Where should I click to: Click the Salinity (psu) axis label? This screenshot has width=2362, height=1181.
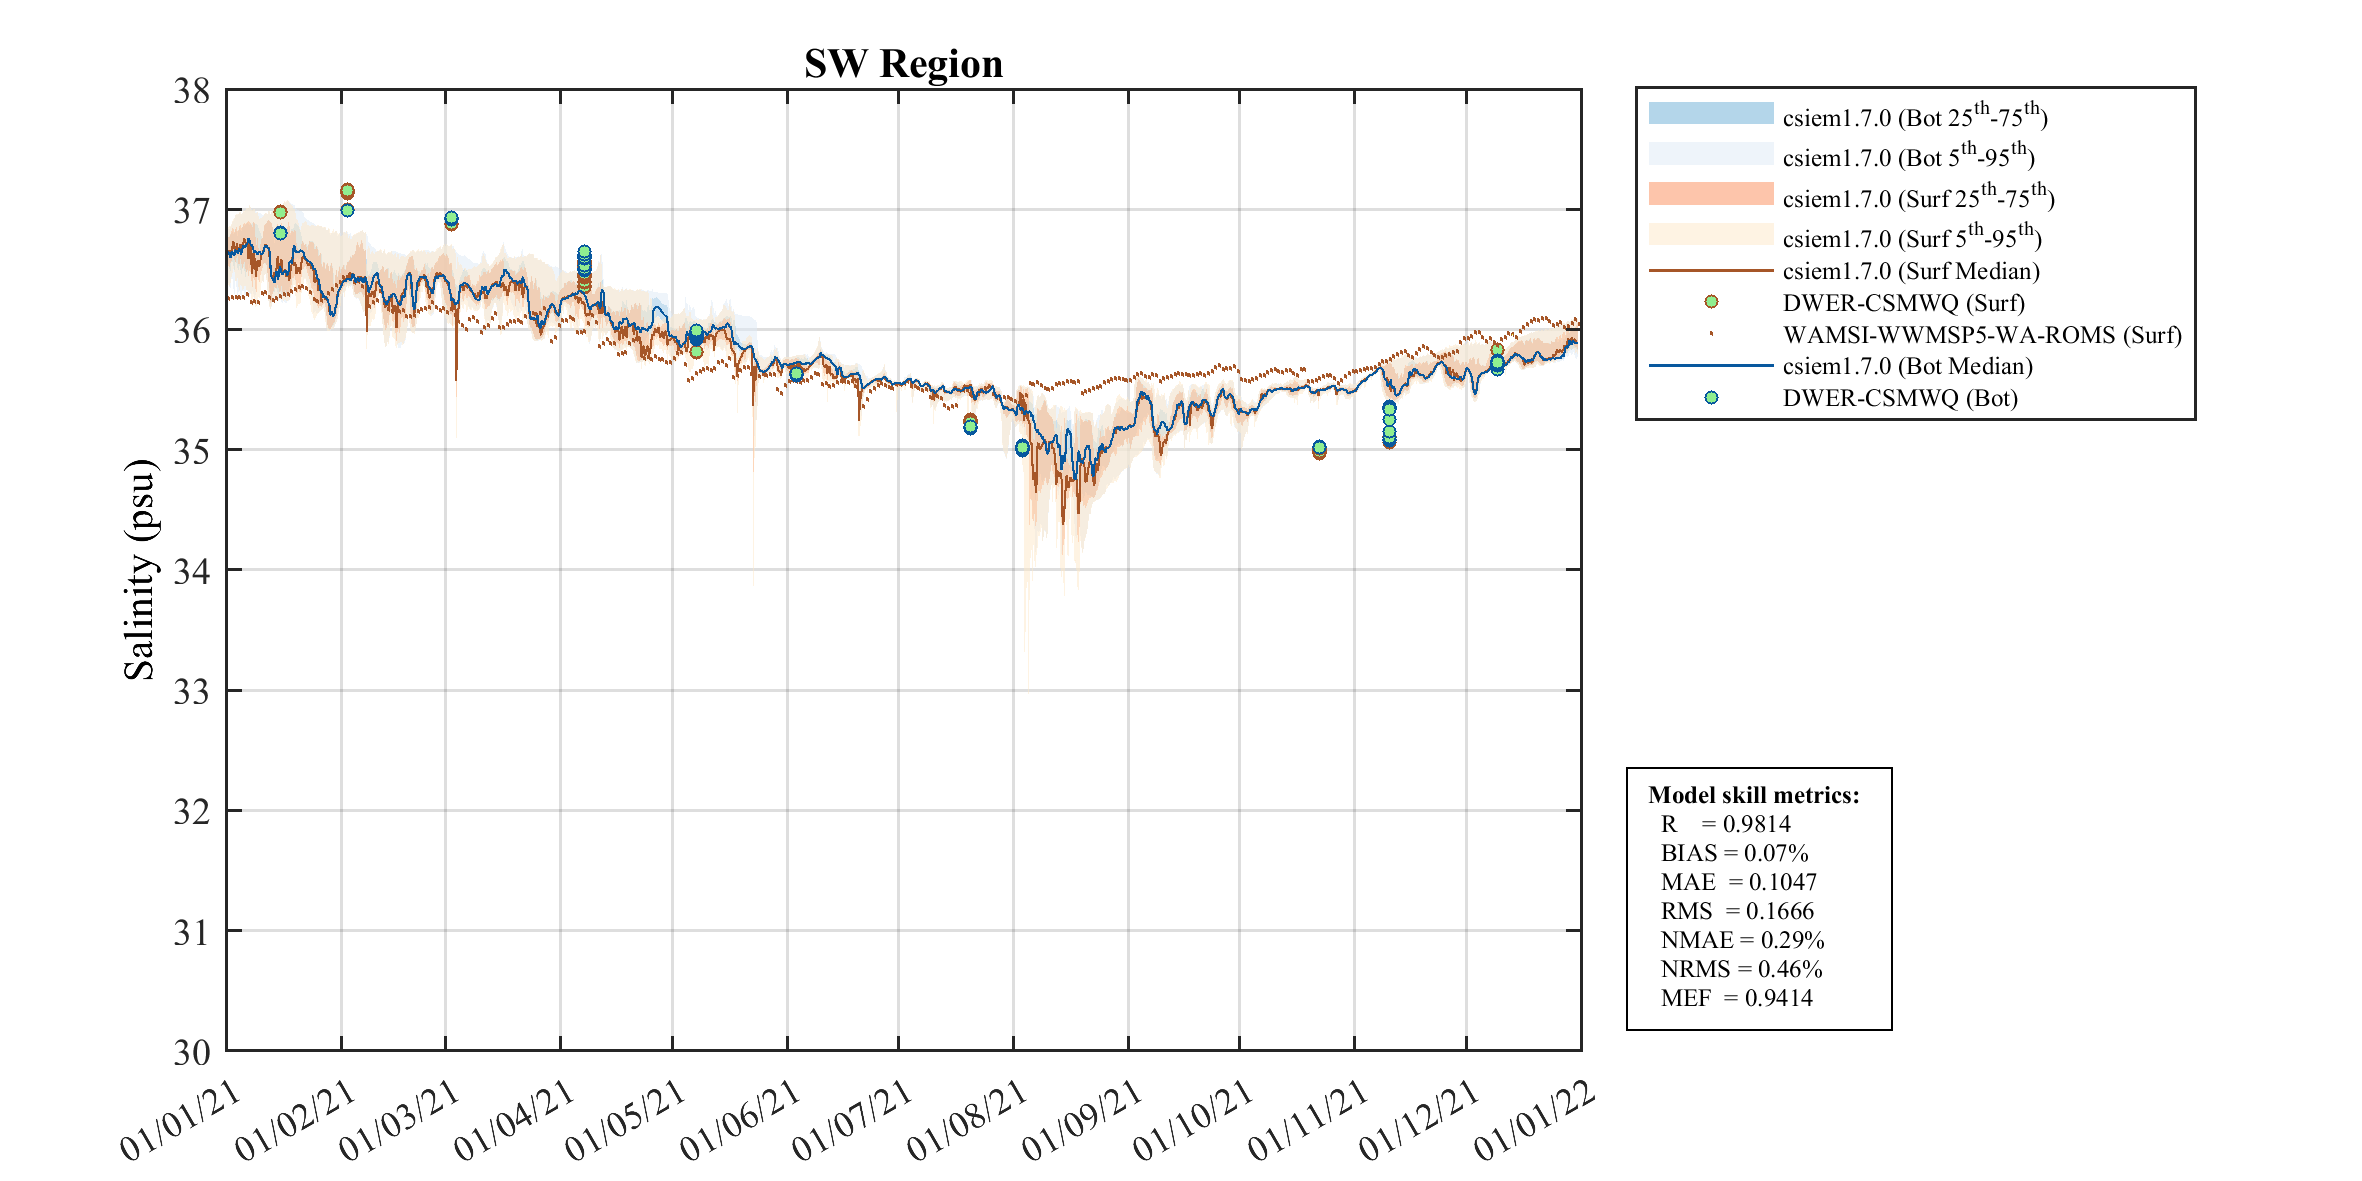140,570
